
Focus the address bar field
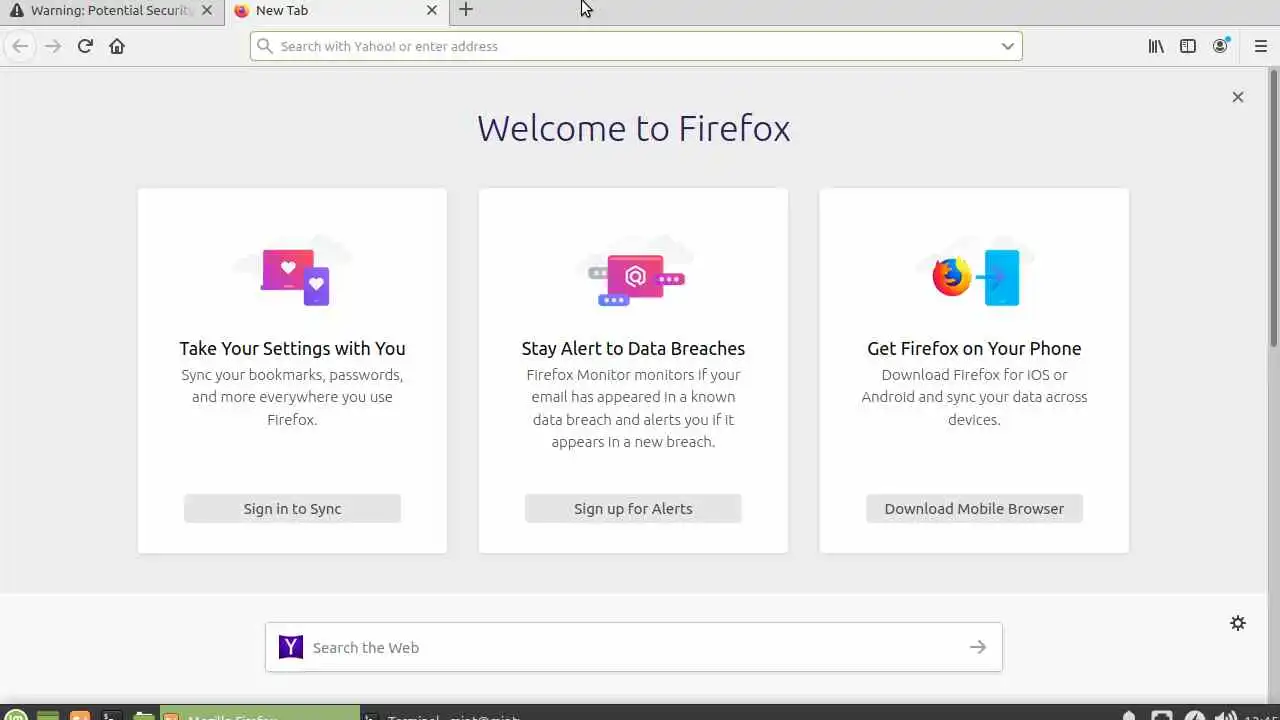636,46
